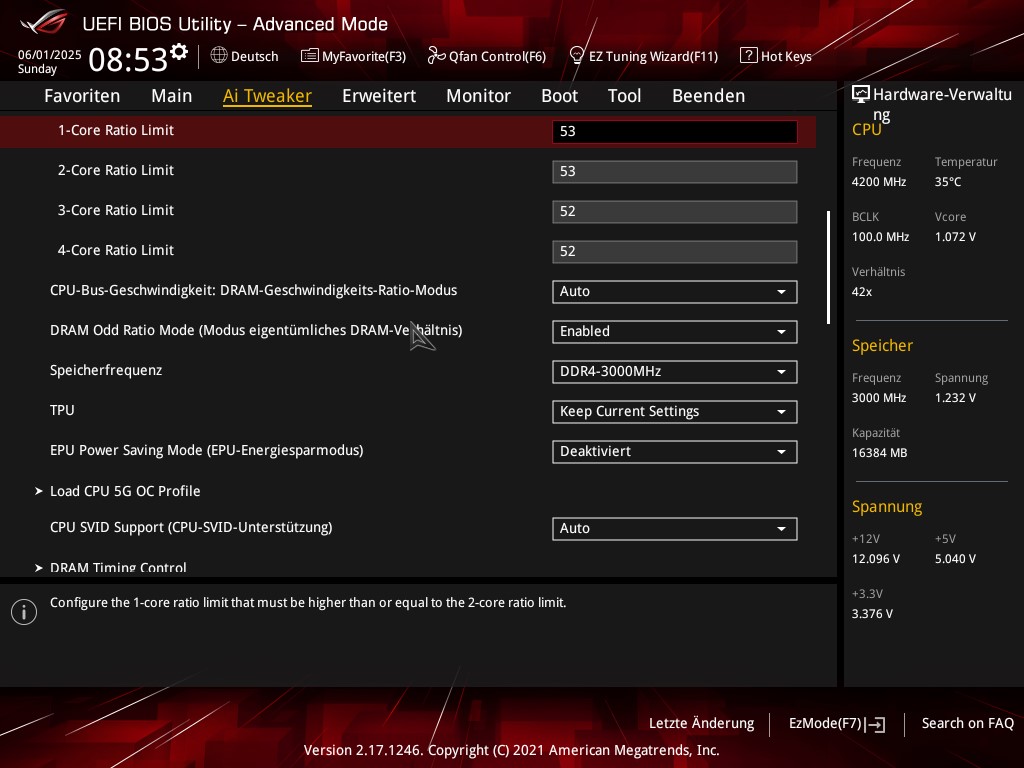Click the info icon in help panel
This screenshot has width=1024, height=768.
click(x=24, y=612)
